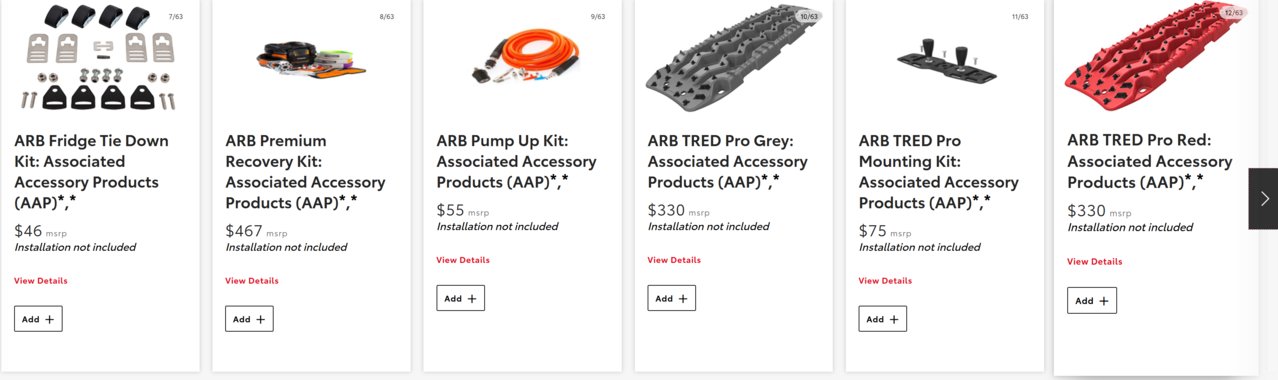Viewport: 1278px width, 380px height.
Task: View Details for TRED Pro Grey
Action: 674,260
